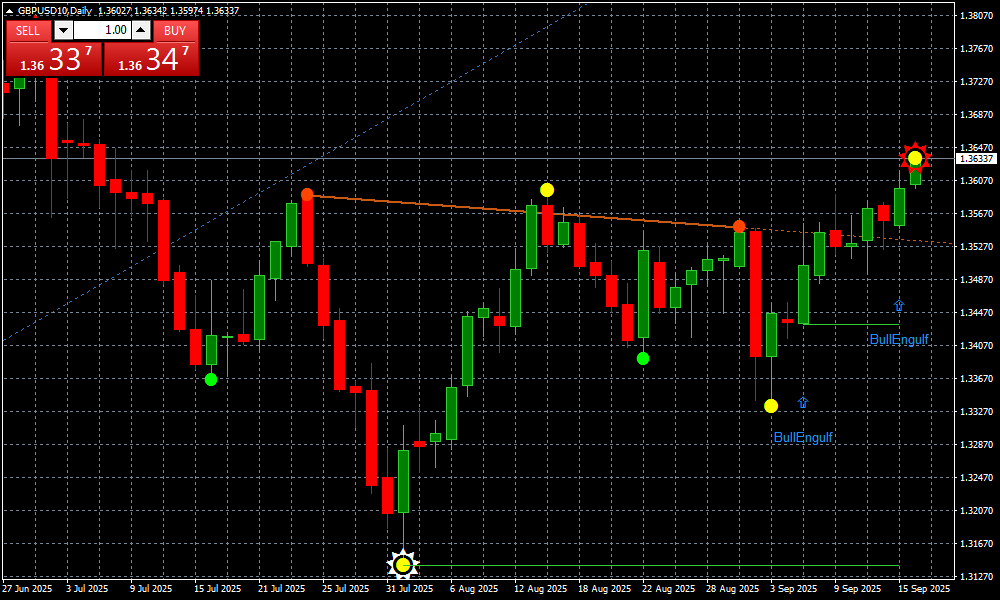Click the current price label 1.36337
1000x600 pixels.
976,158
